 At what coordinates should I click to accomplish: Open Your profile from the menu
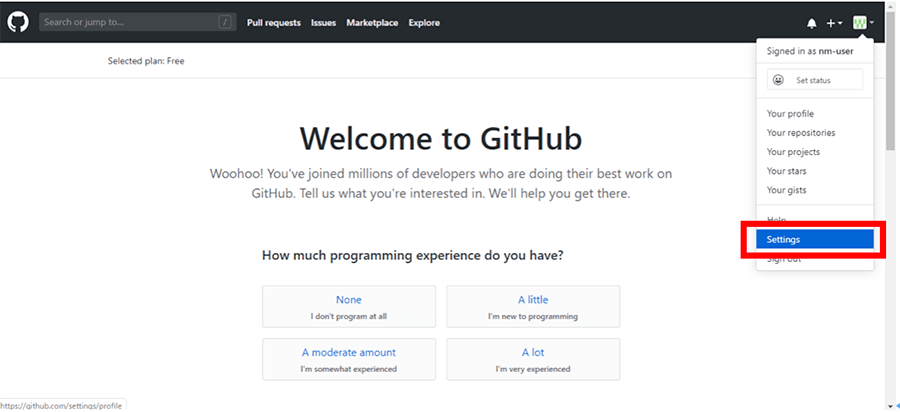click(x=790, y=114)
